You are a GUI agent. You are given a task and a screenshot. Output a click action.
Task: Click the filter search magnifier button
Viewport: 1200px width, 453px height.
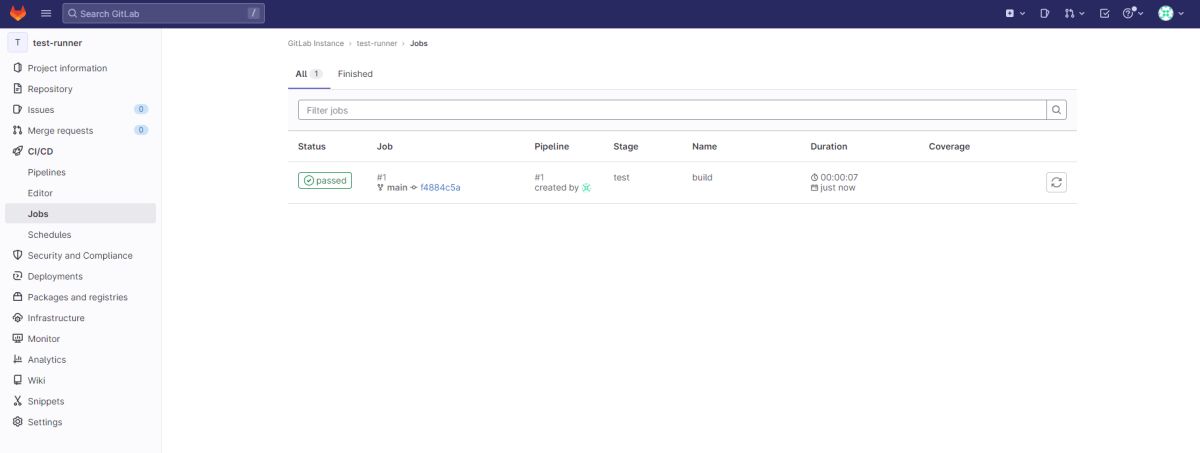pos(1056,110)
